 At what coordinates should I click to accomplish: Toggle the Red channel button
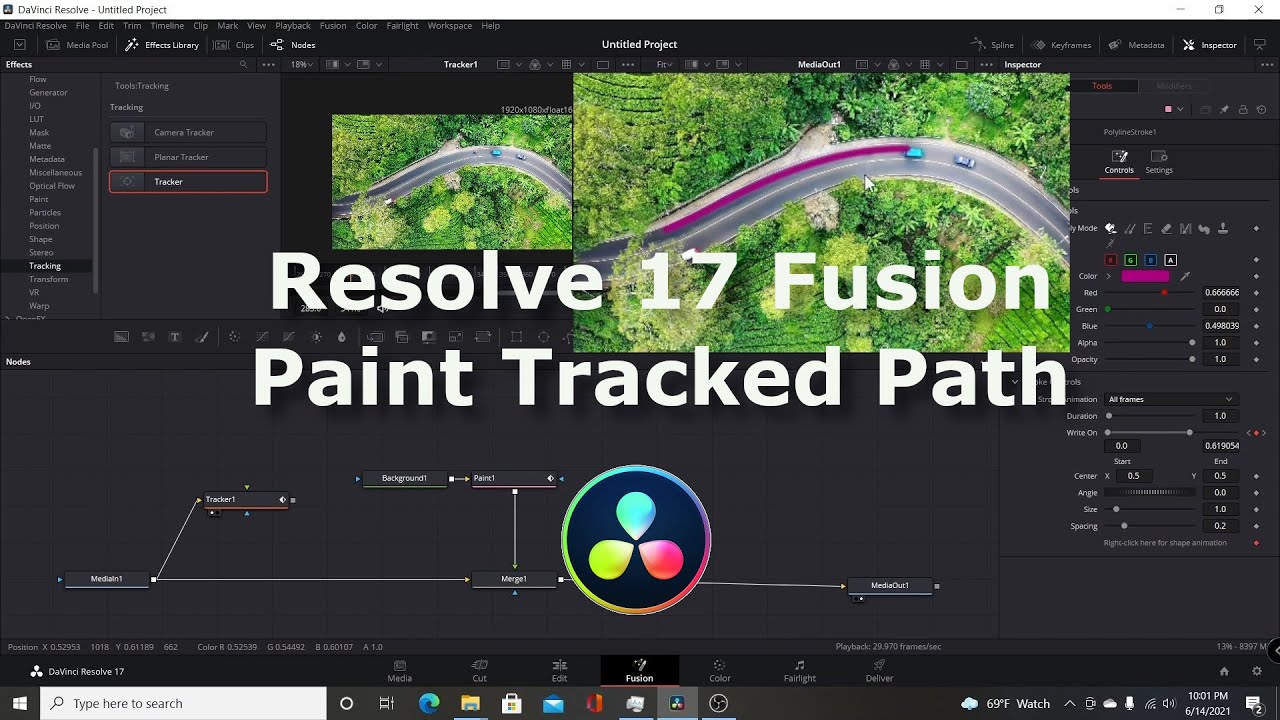click(1110, 260)
